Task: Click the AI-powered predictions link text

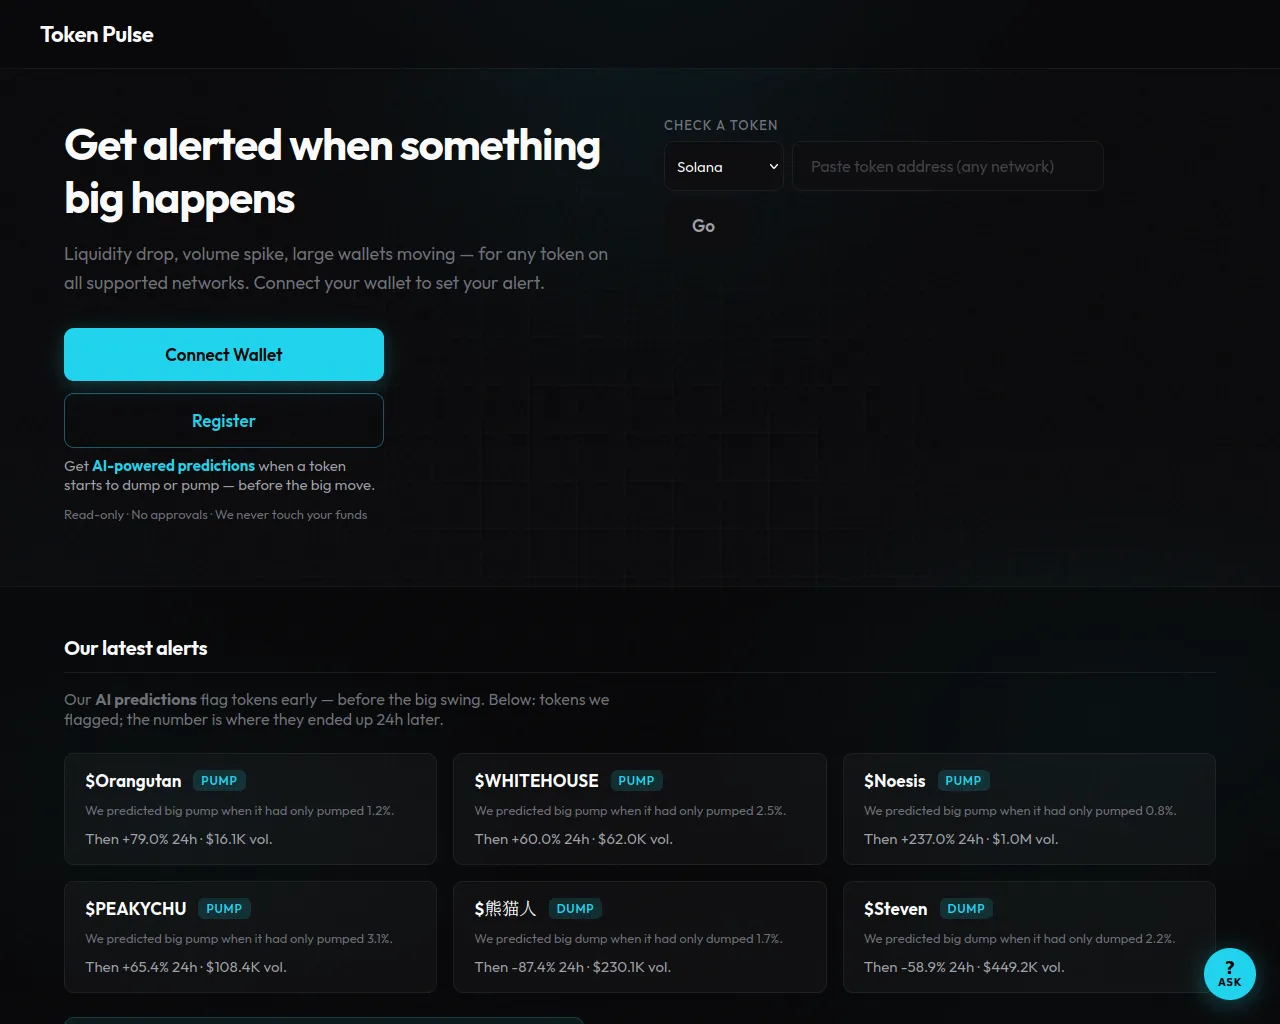Action: click(173, 466)
